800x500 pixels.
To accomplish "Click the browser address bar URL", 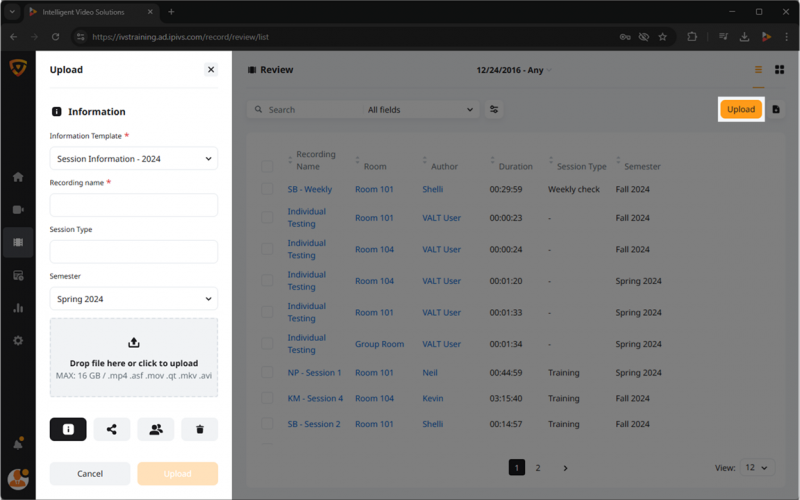I will 181,37.
